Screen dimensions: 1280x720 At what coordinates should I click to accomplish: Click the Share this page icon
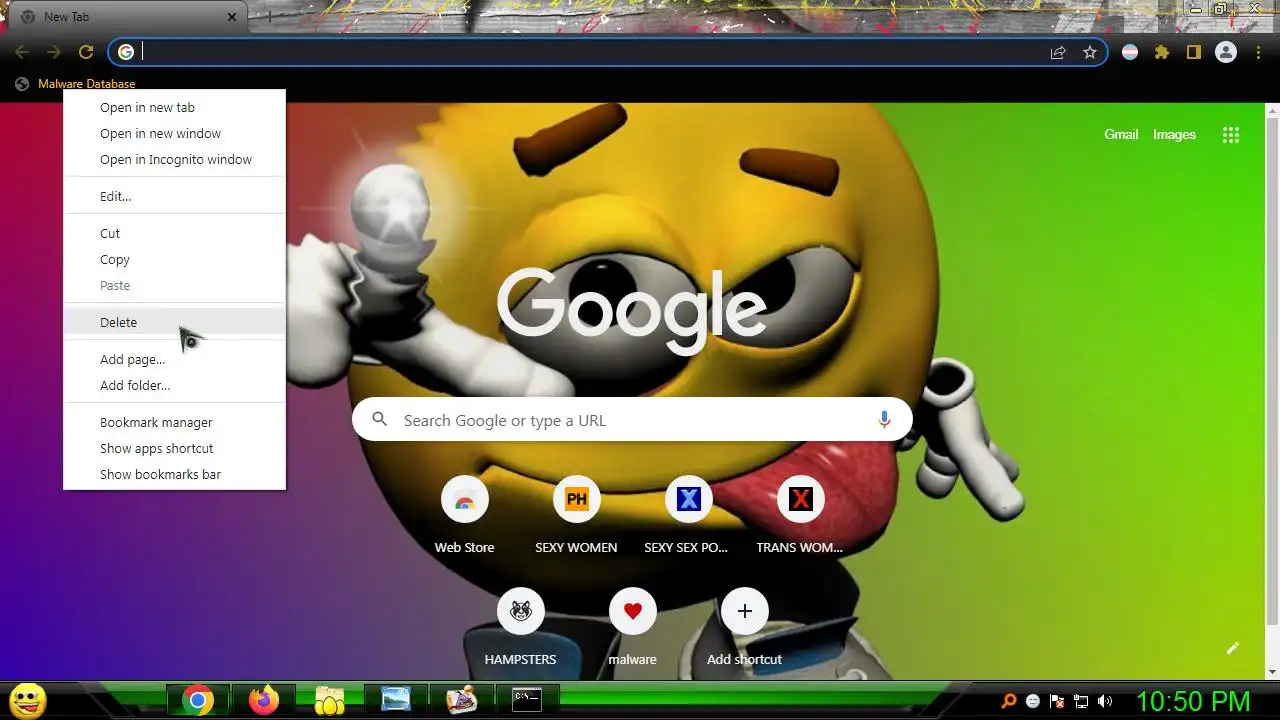(1058, 52)
